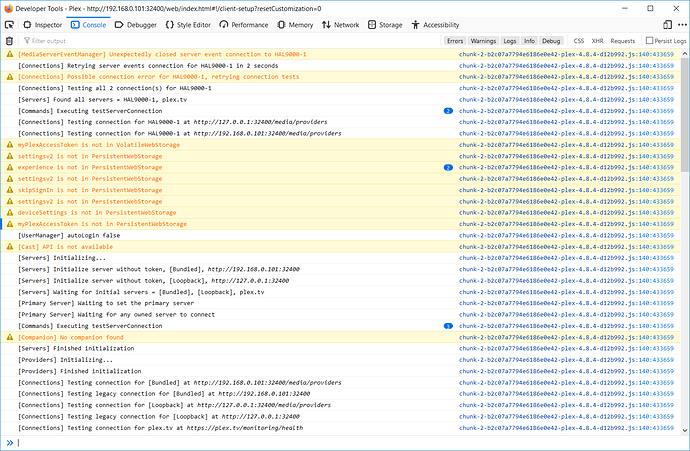Screen dimensions: 690x451
Task: Click the console command input line
Action: point(340,441)
